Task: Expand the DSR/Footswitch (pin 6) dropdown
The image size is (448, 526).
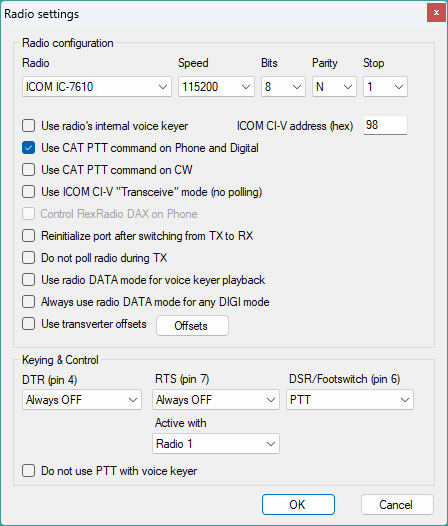Action: click(x=350, y=400)
